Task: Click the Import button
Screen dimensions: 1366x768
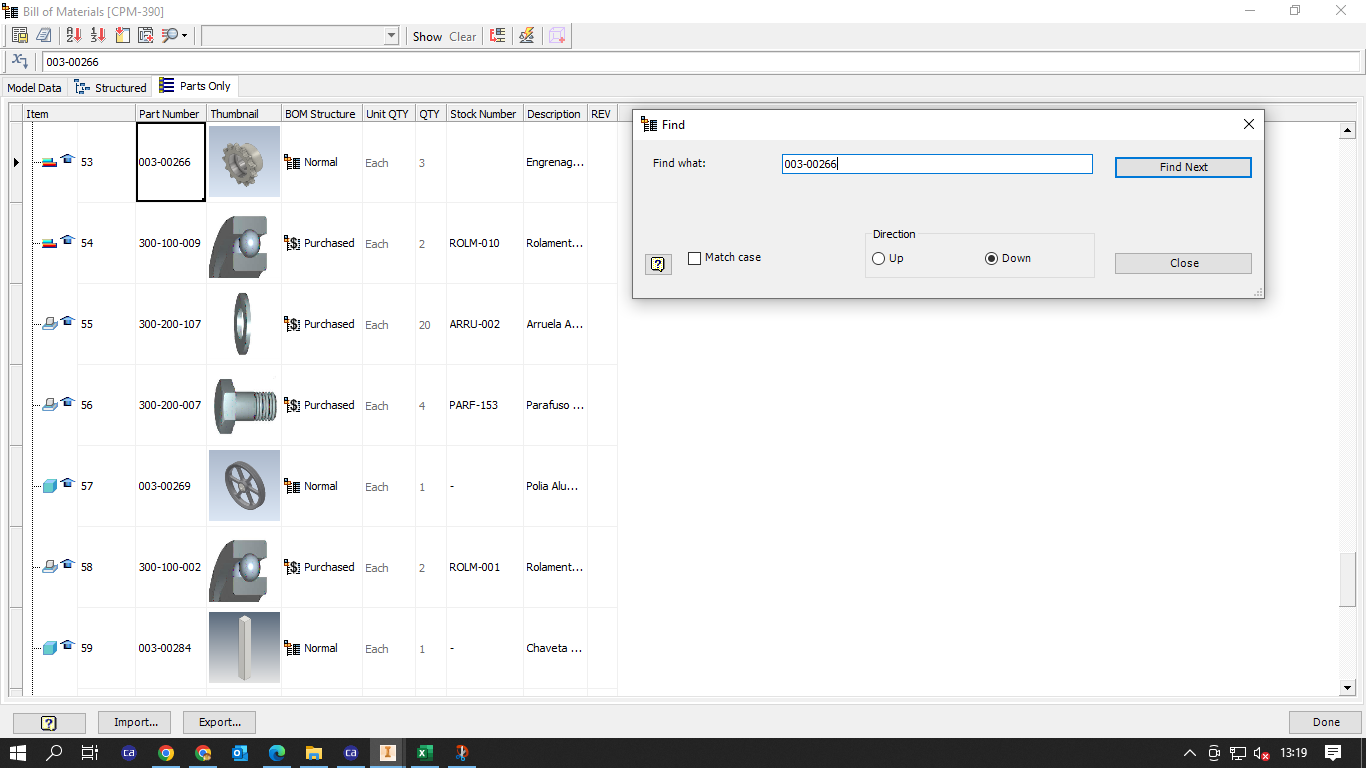Action: point(134,721)
